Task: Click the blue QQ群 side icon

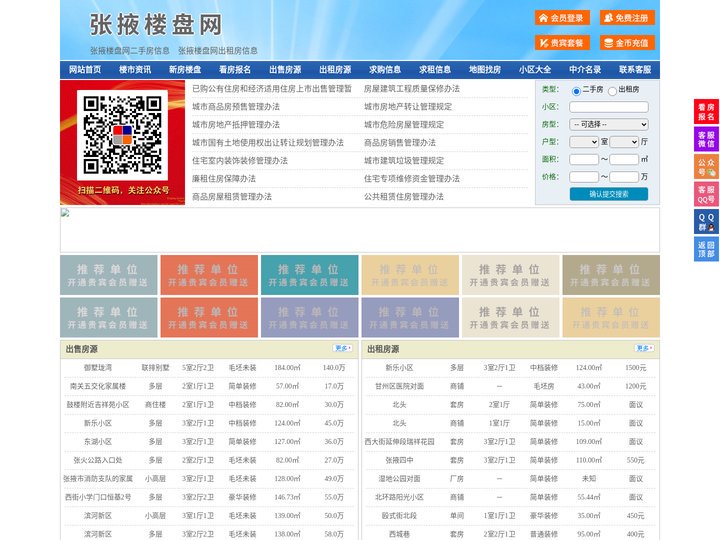Action: [706, 222]
